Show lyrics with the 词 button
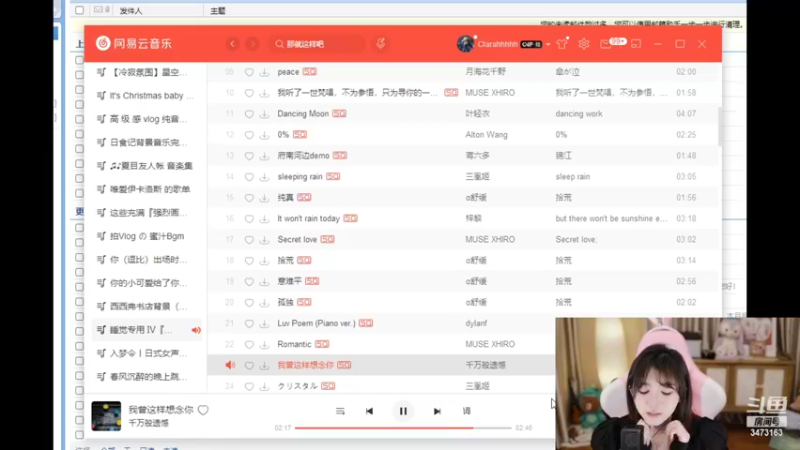The image size is (800, 450). tap(467, 411)
